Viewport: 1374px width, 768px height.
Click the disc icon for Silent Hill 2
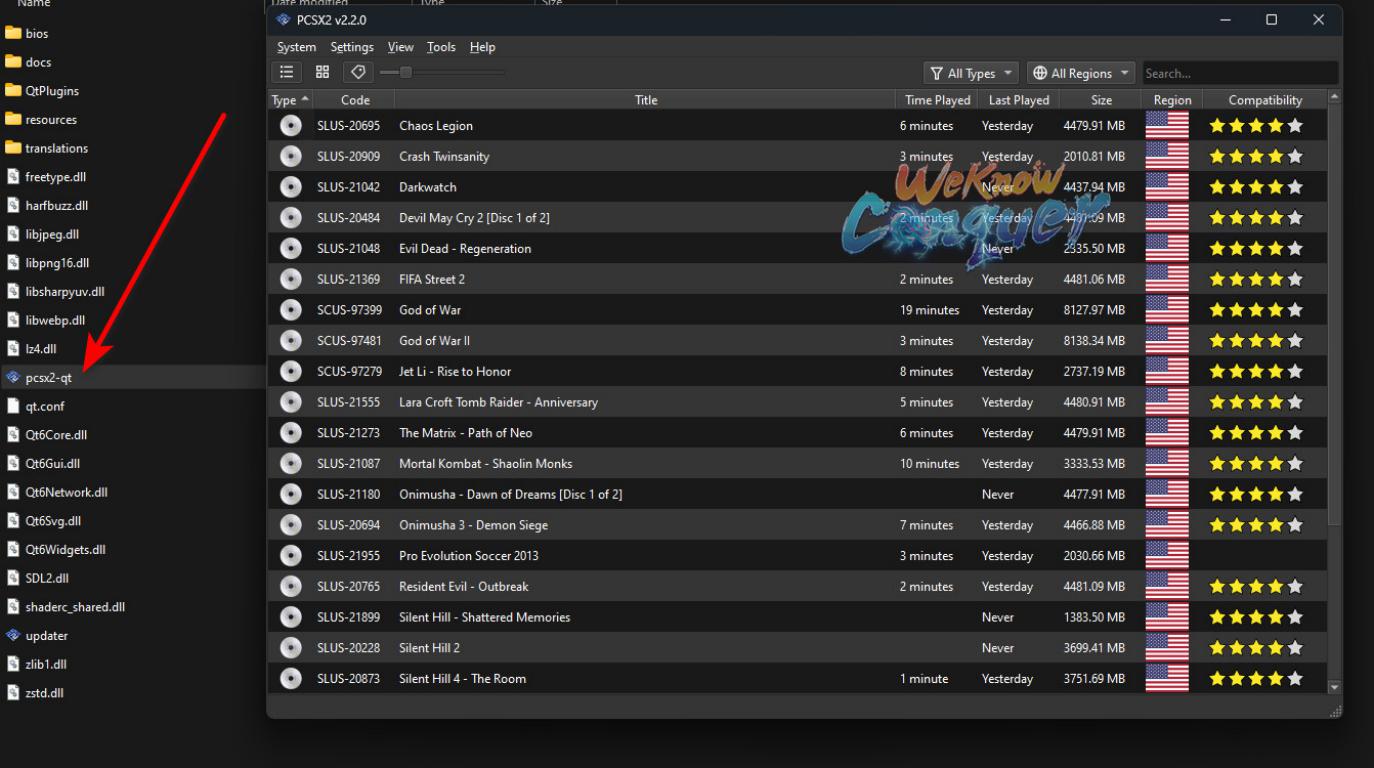click(x=291, y=648)
